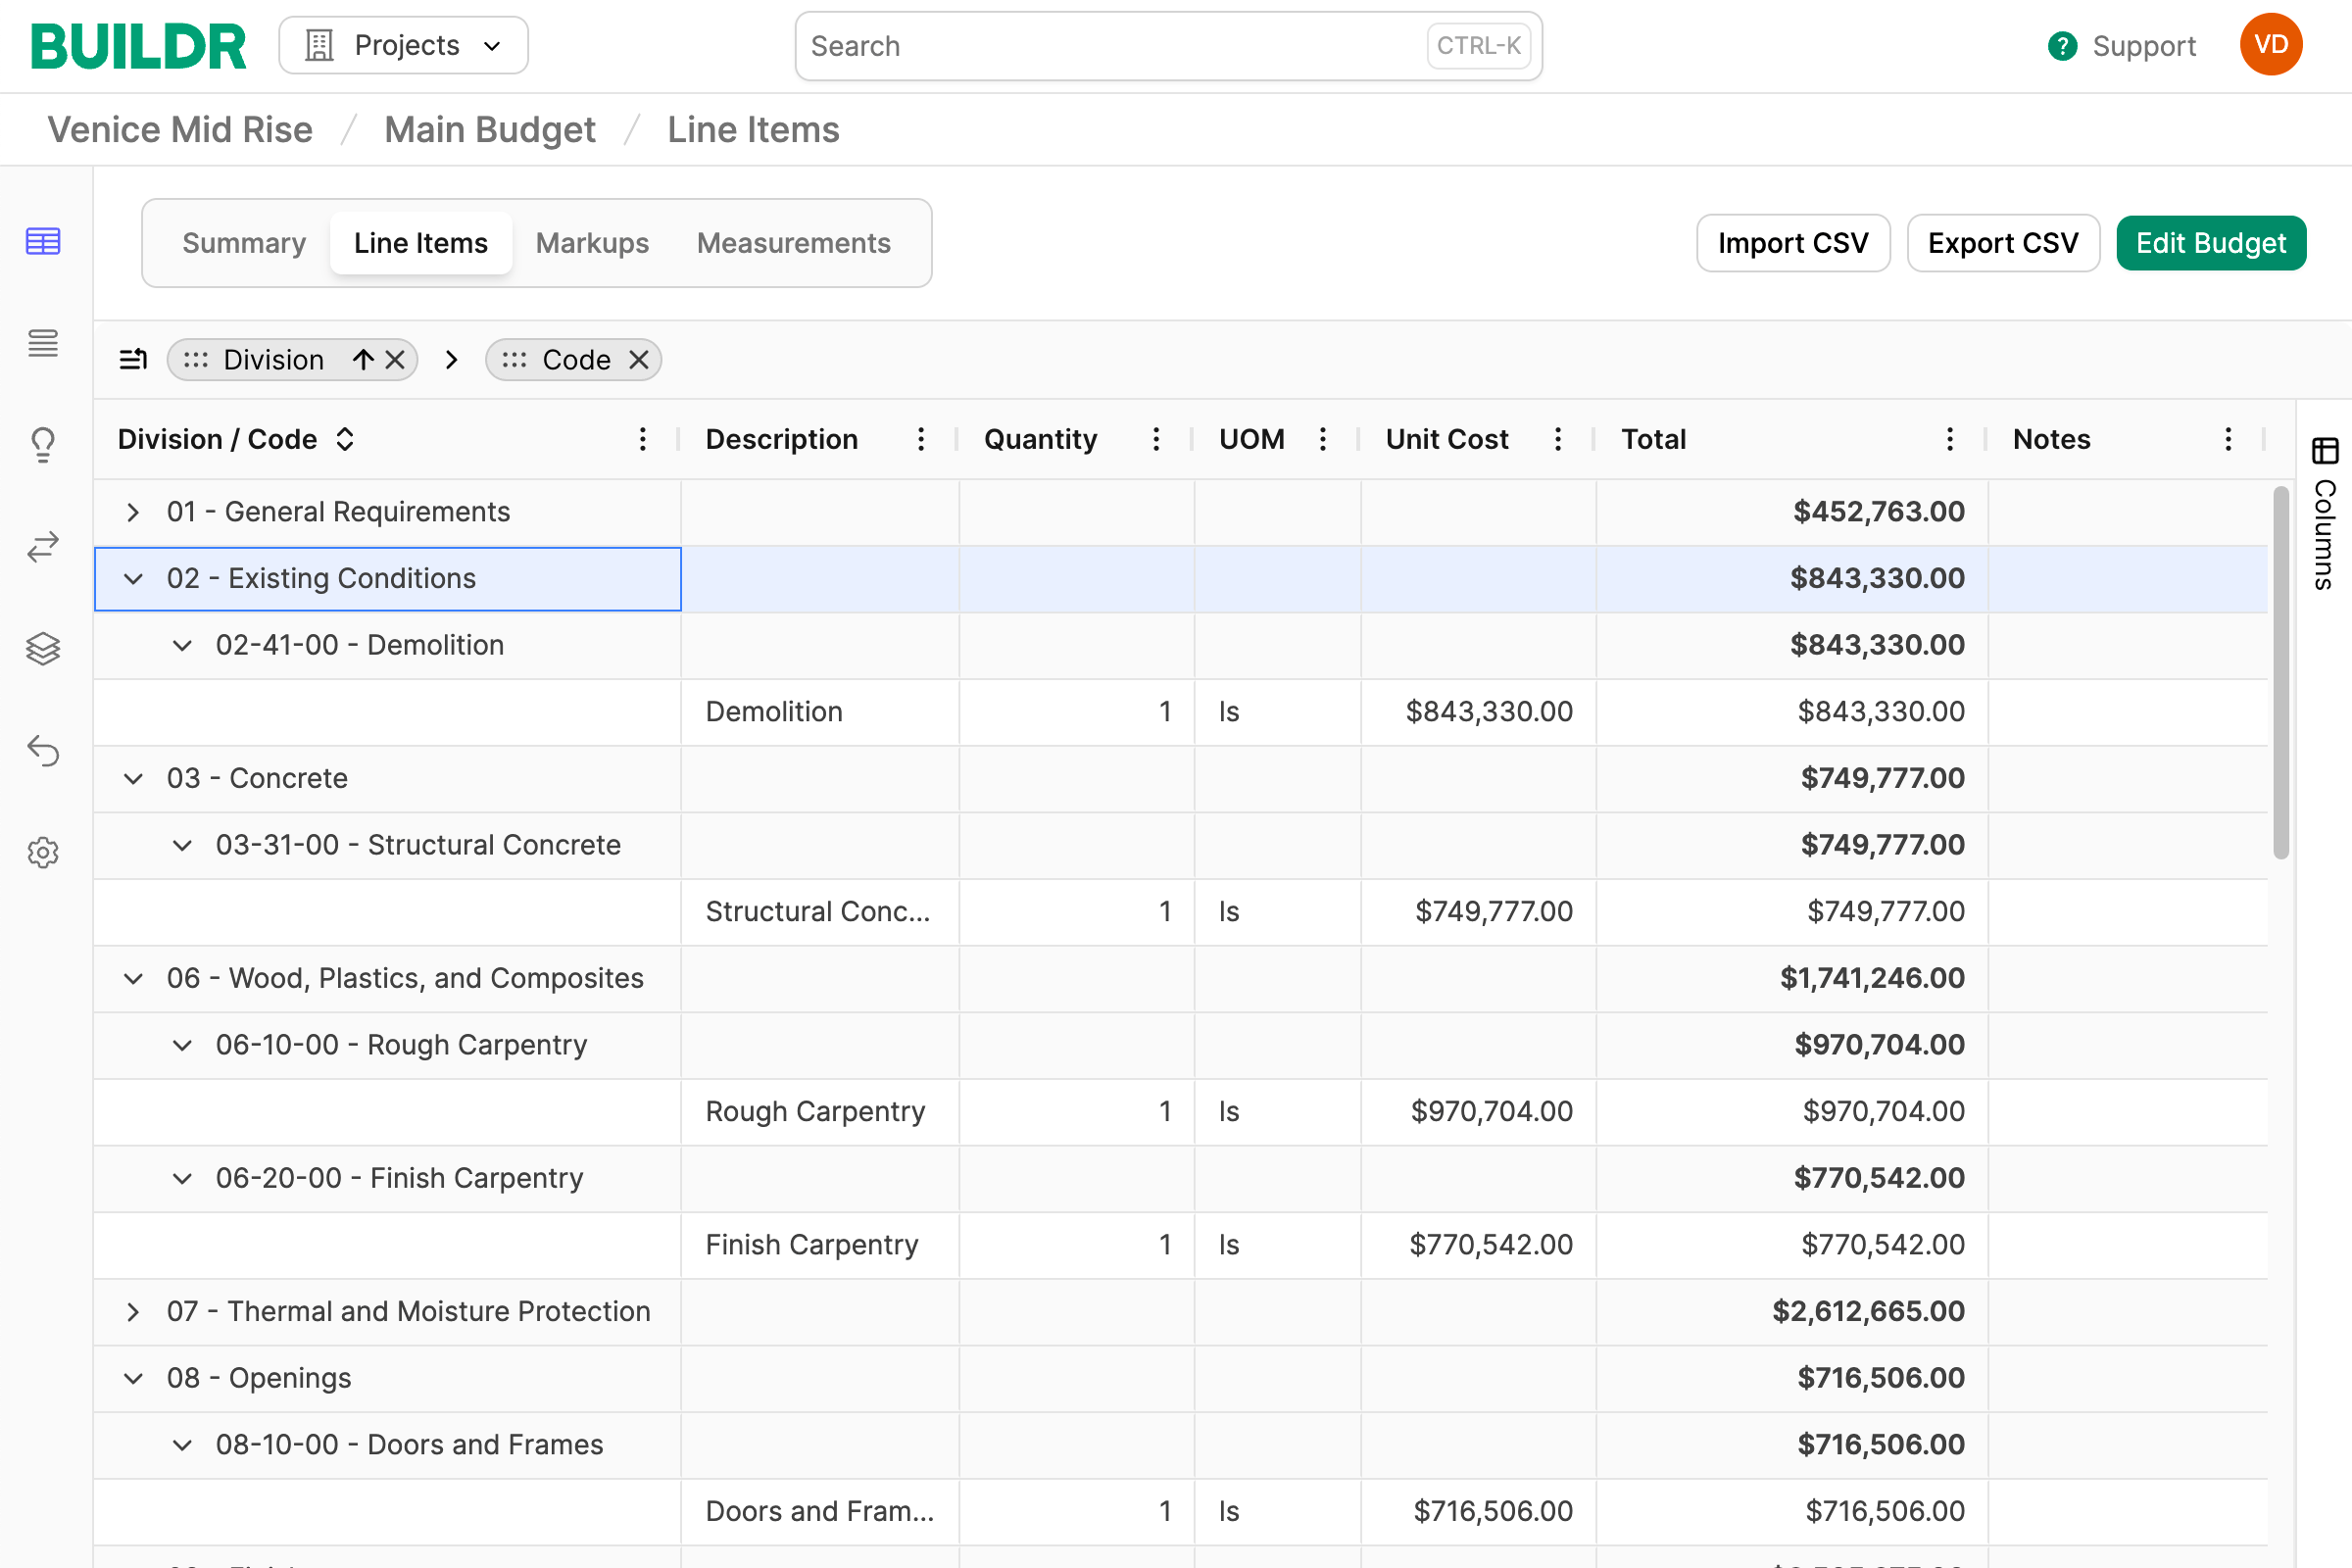Click the lightbulb icon in the sidebar
The width and height of the screenshot is (2352, 1568).
tap(43, 445)
